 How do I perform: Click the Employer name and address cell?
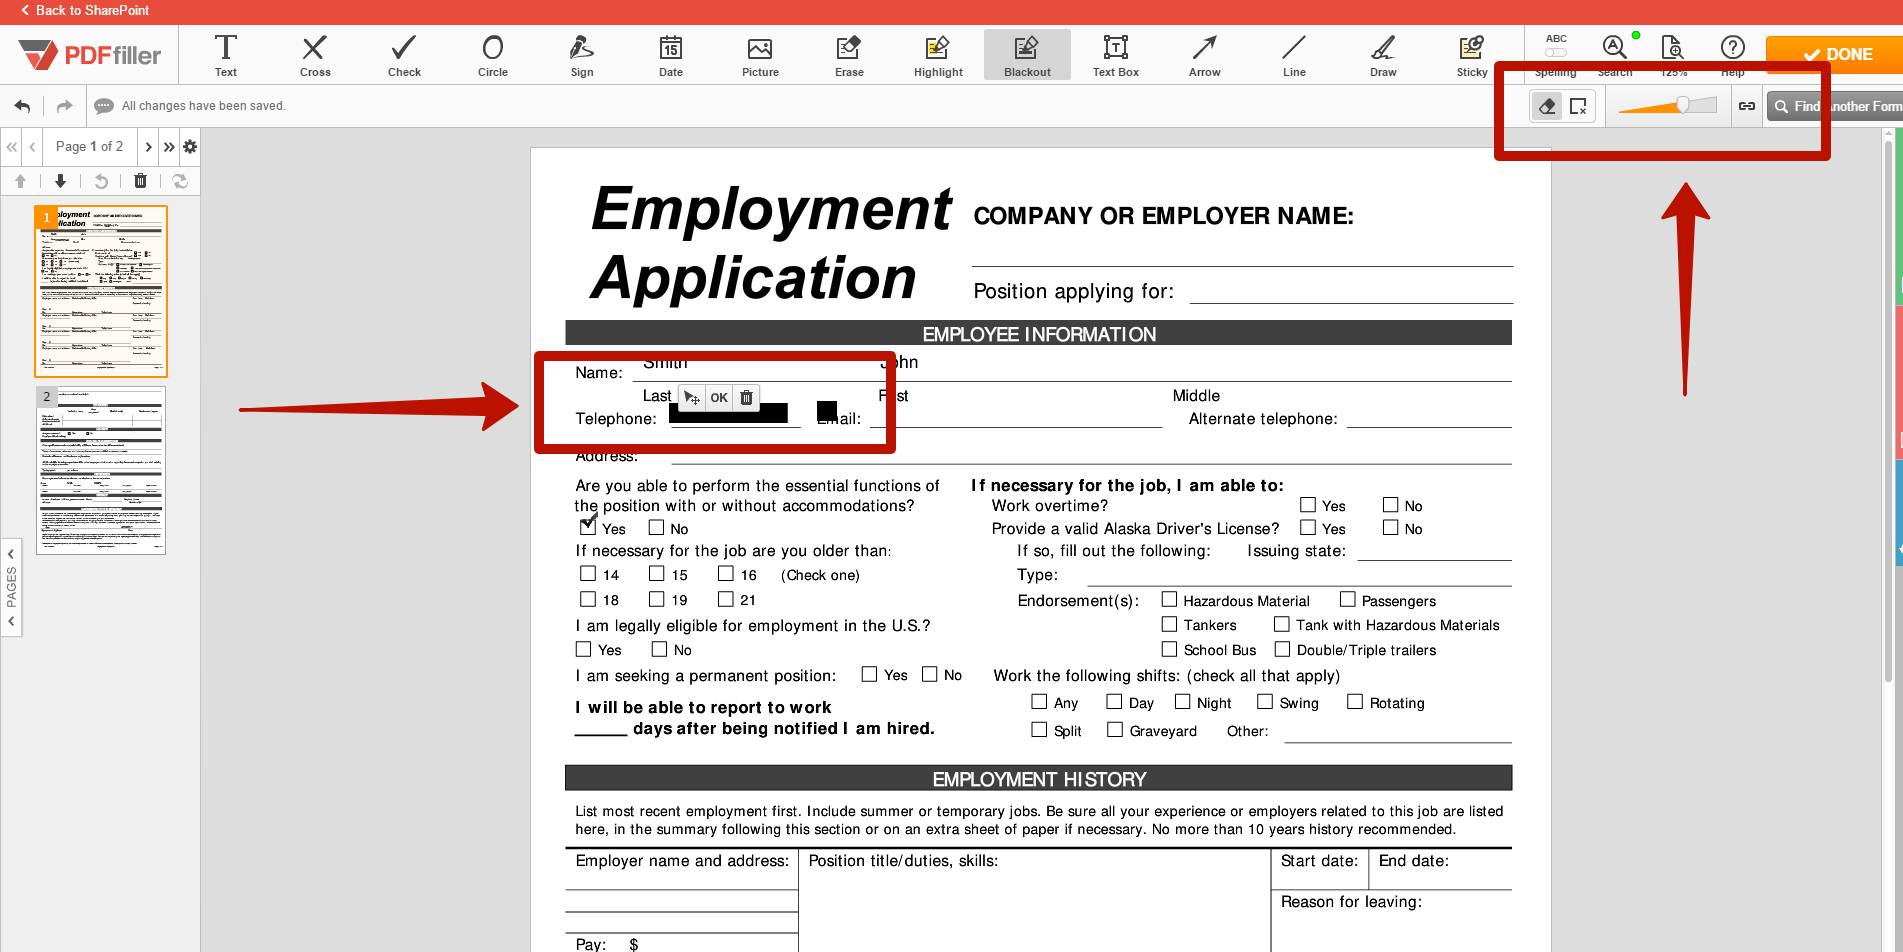coord(682,869)
